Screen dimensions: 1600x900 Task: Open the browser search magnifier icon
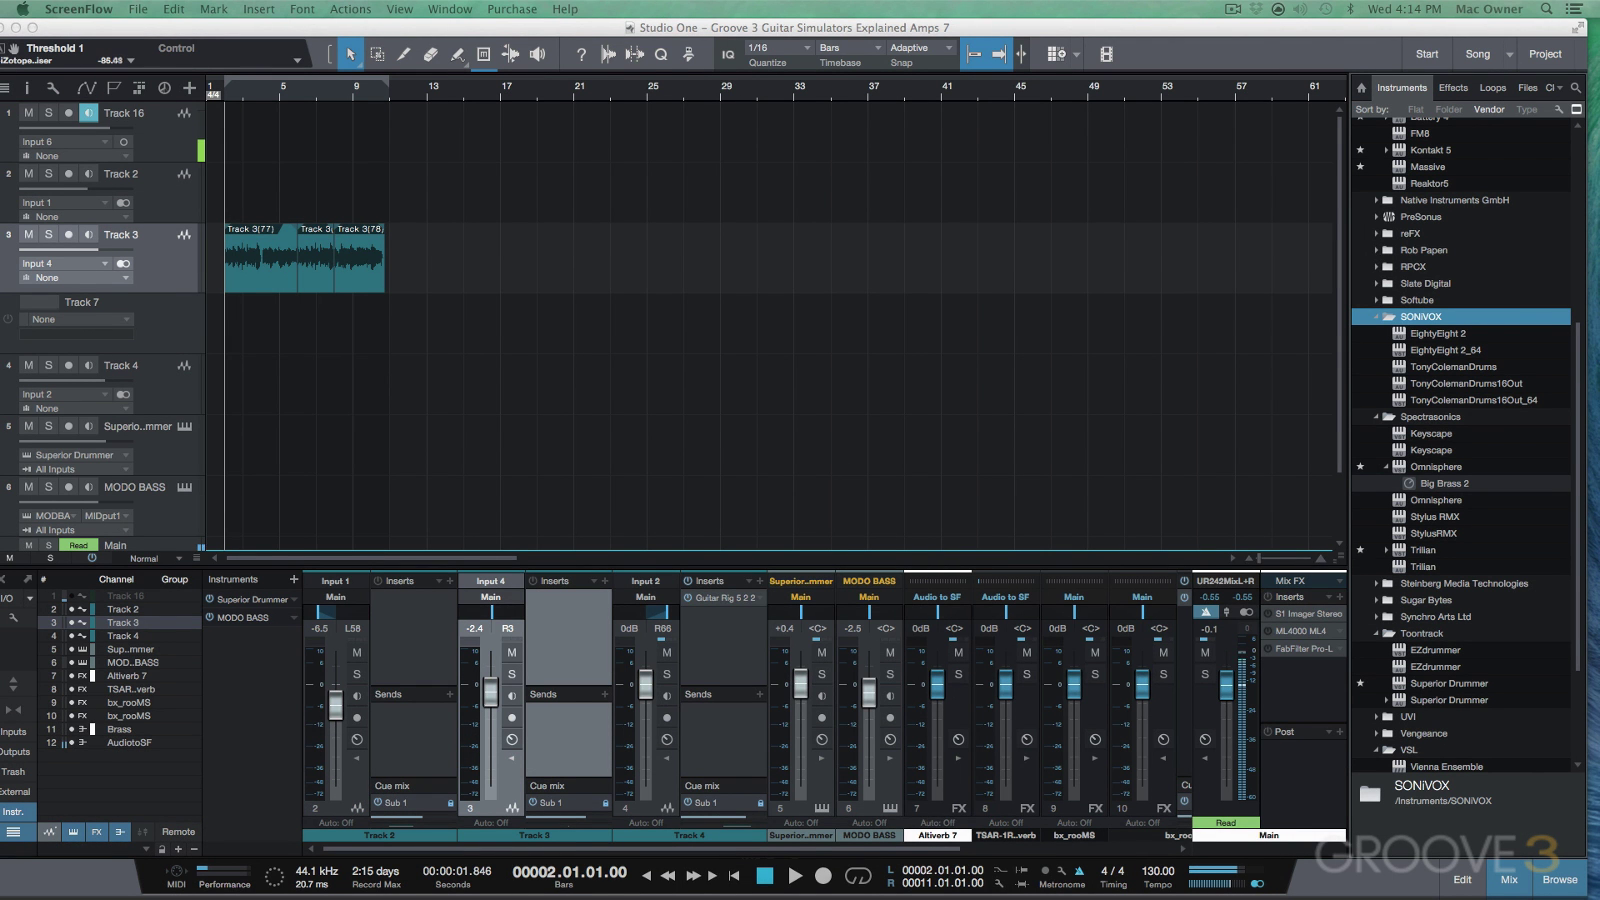point(1576,88)
